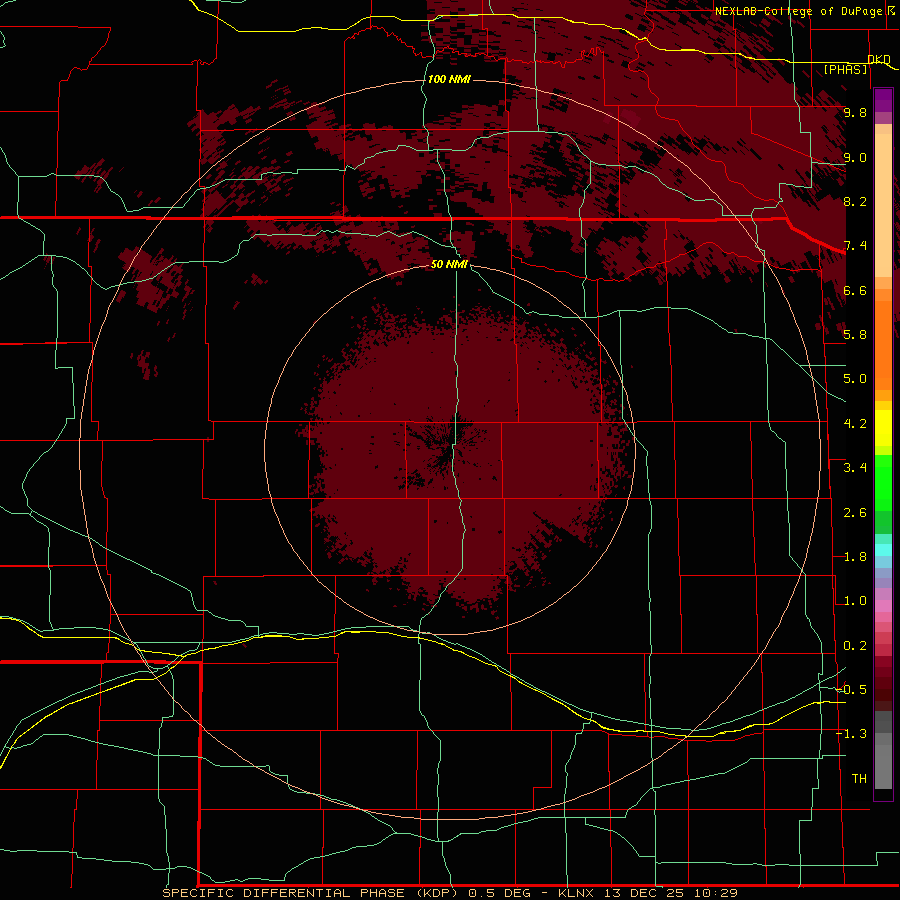Click the orange band in the color legend
900x900 pixels.
[x=883, y=344]
